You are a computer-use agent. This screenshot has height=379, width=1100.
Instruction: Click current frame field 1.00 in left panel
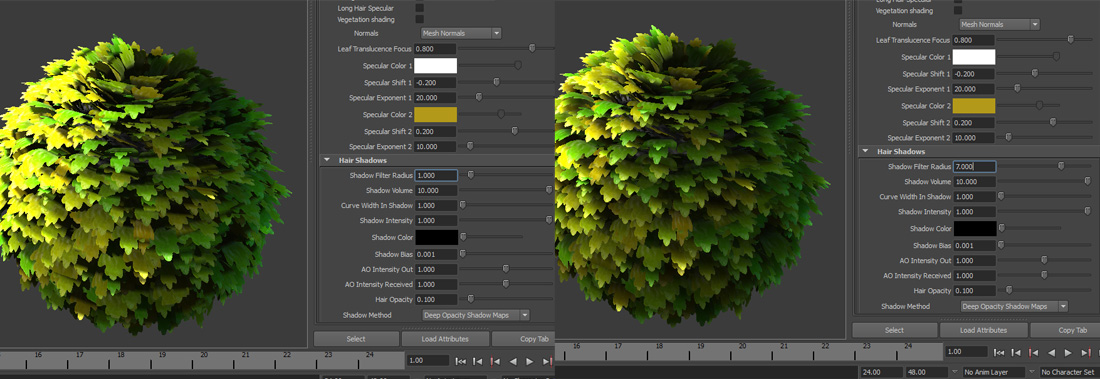click(428, 360)
